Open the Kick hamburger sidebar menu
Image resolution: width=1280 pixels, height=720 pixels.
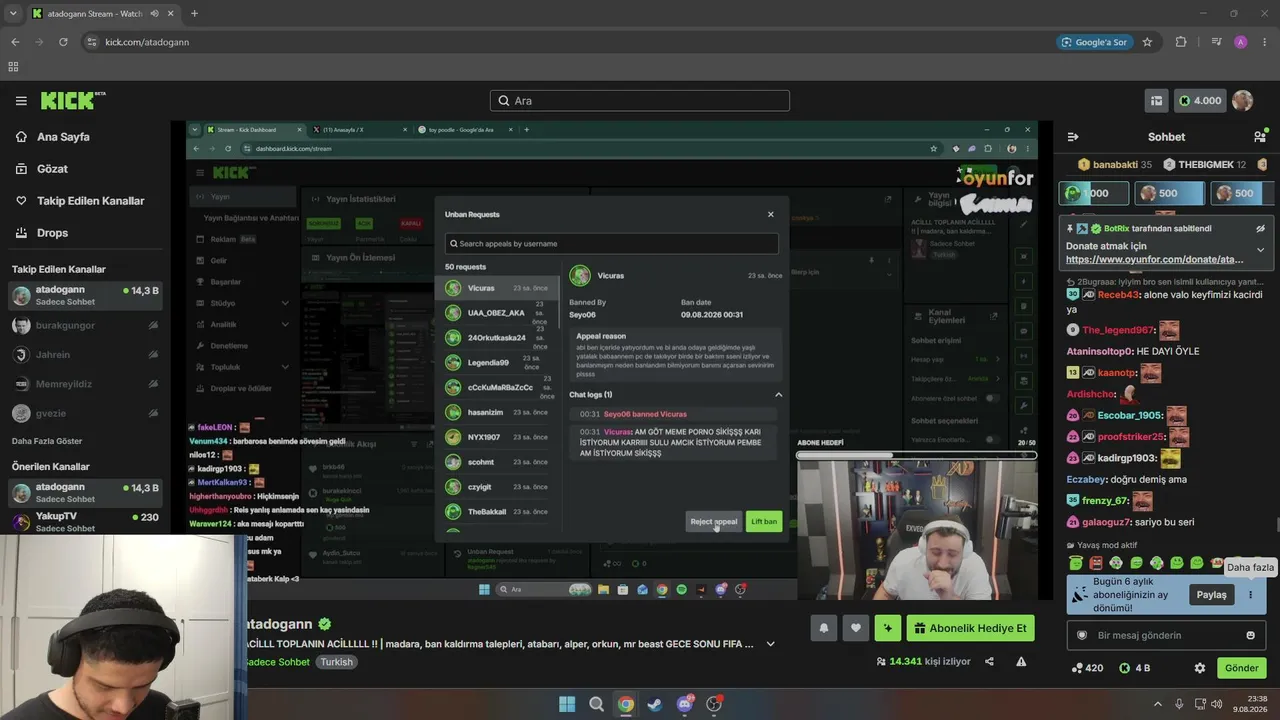coord(21,101)
